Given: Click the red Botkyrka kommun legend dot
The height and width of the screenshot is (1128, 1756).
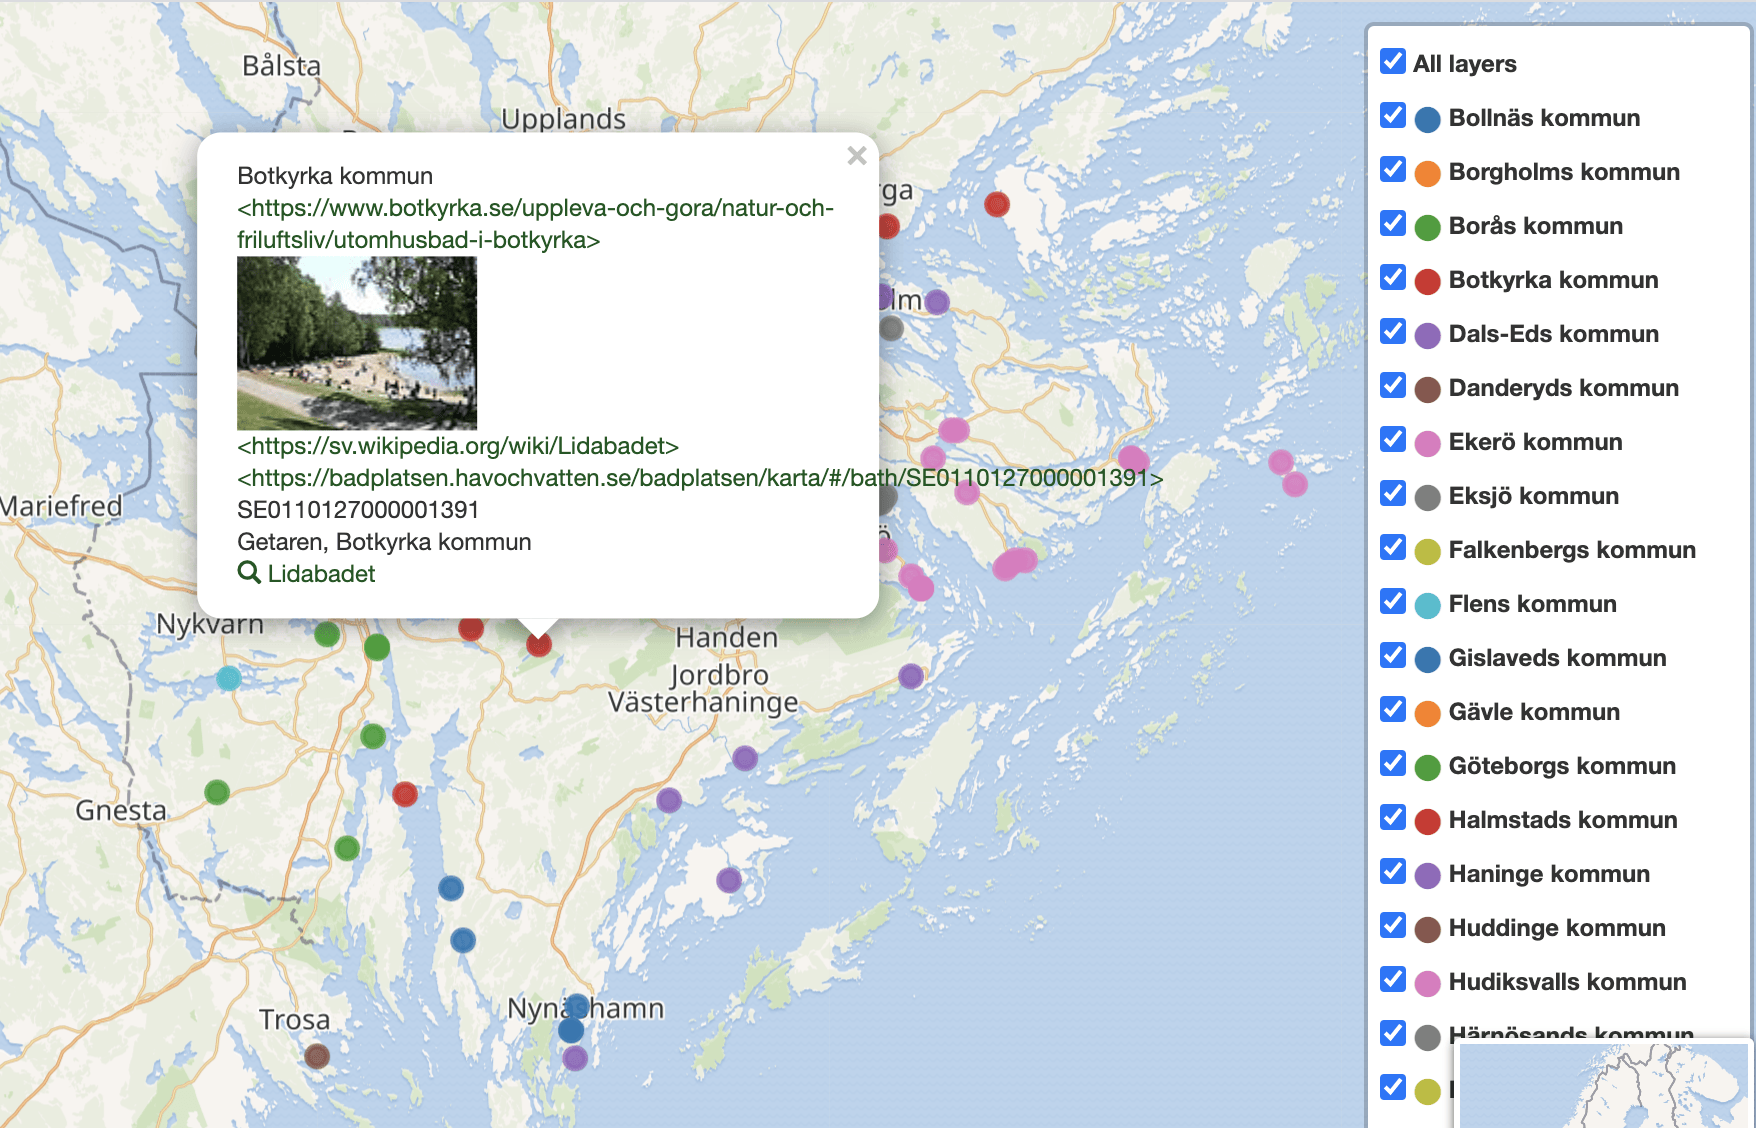Looking at the screenshot, I should [x=1427, y=281].
